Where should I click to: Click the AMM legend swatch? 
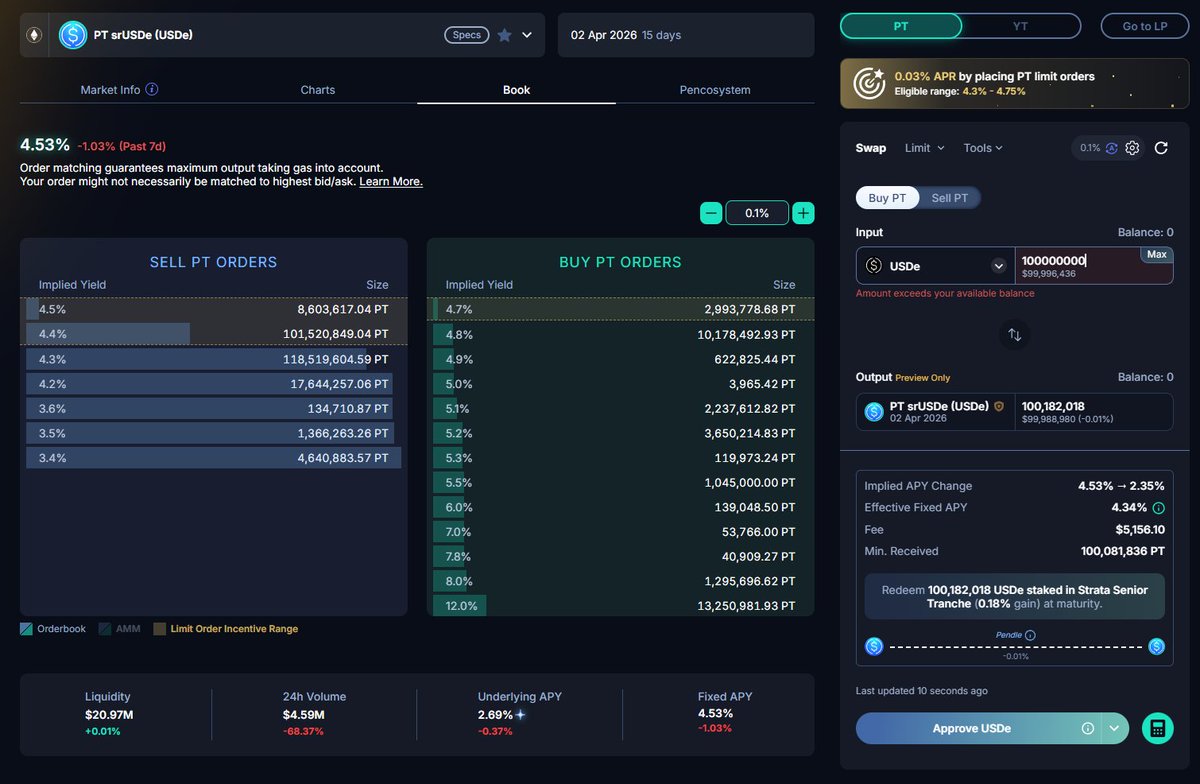(x=105, y=629)
